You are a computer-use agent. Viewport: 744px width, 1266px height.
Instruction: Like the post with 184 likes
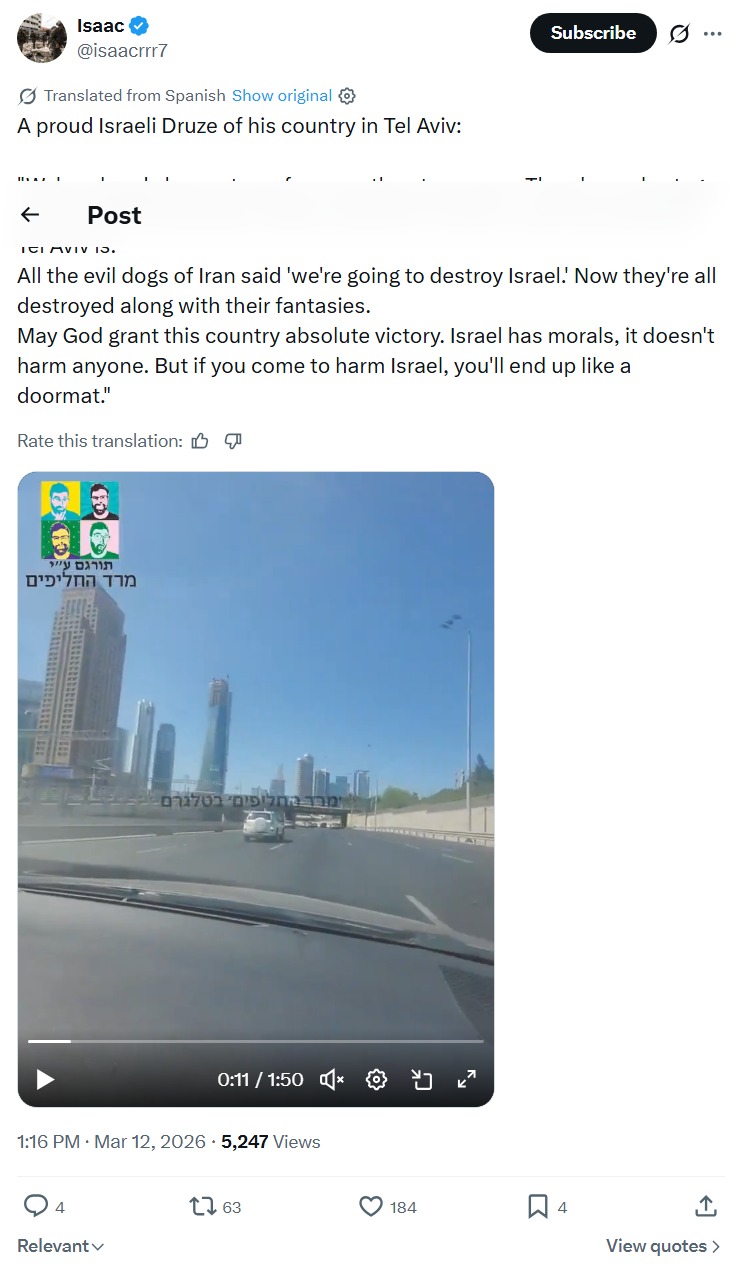[x=371, y=1207]
